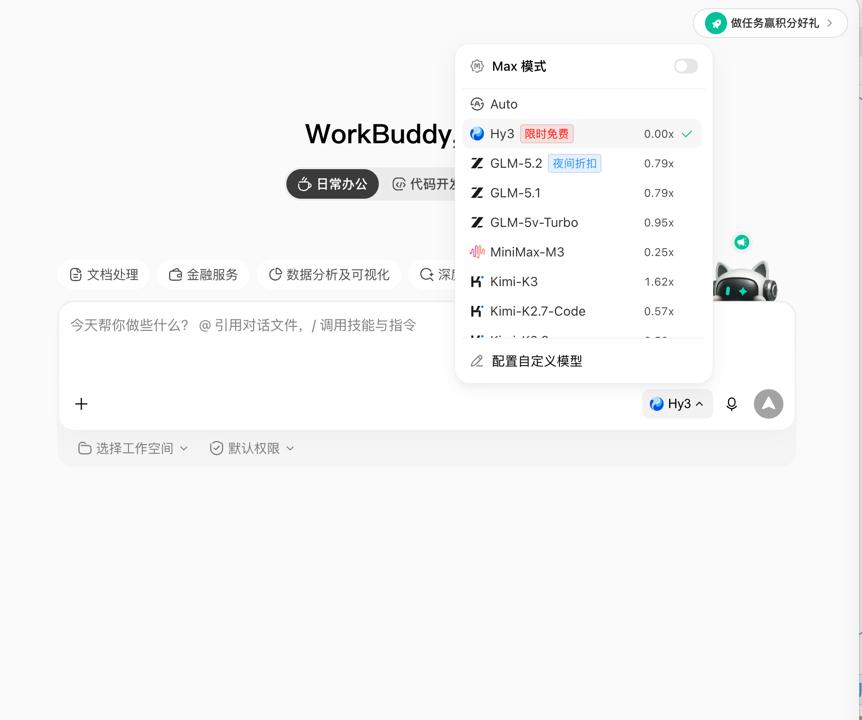Image resolution: width=862 pixels, height=720 pixels.
Task: Collapse the Hy3 model selector dropdown
Action: coord(677,404)
